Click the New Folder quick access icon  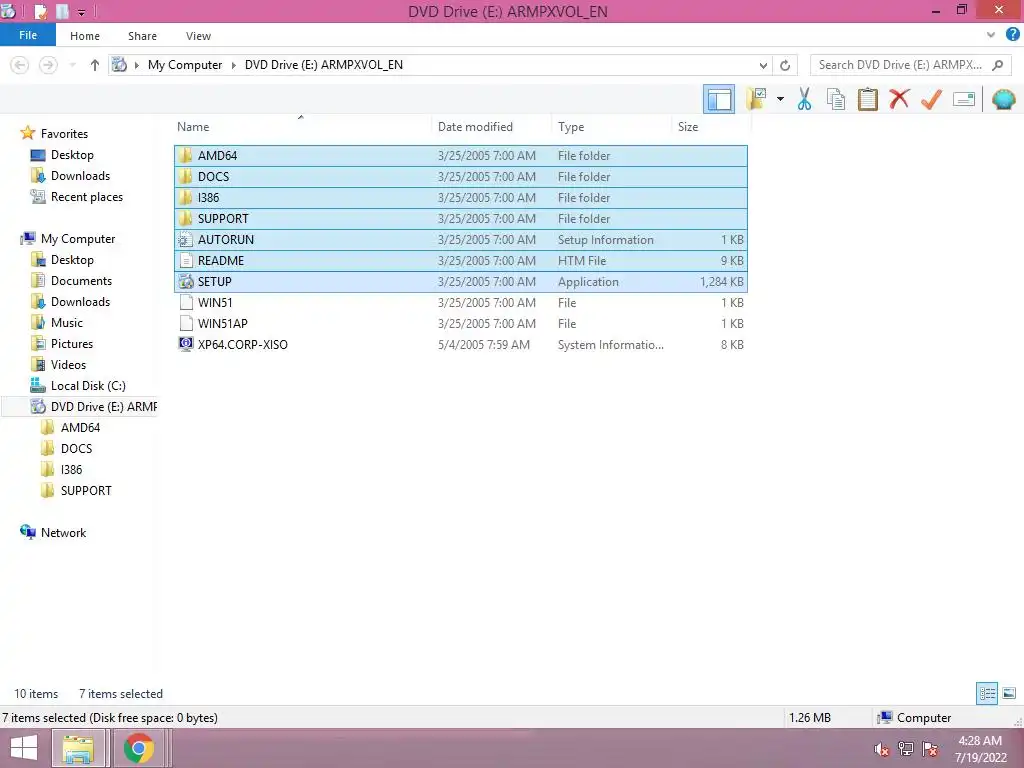point(62,11)
